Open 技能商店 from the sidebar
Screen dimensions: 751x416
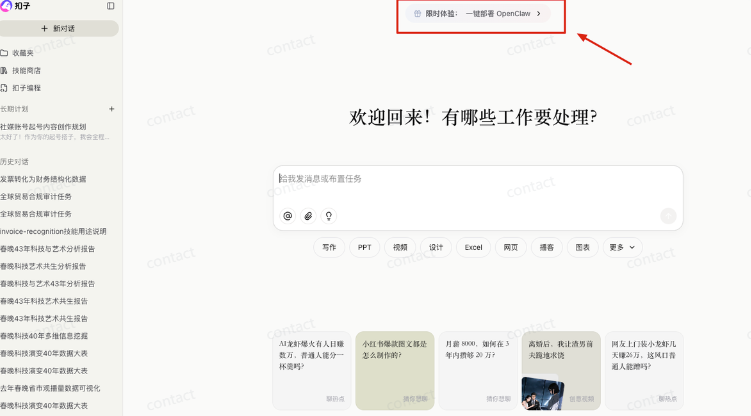pos(26,70)
